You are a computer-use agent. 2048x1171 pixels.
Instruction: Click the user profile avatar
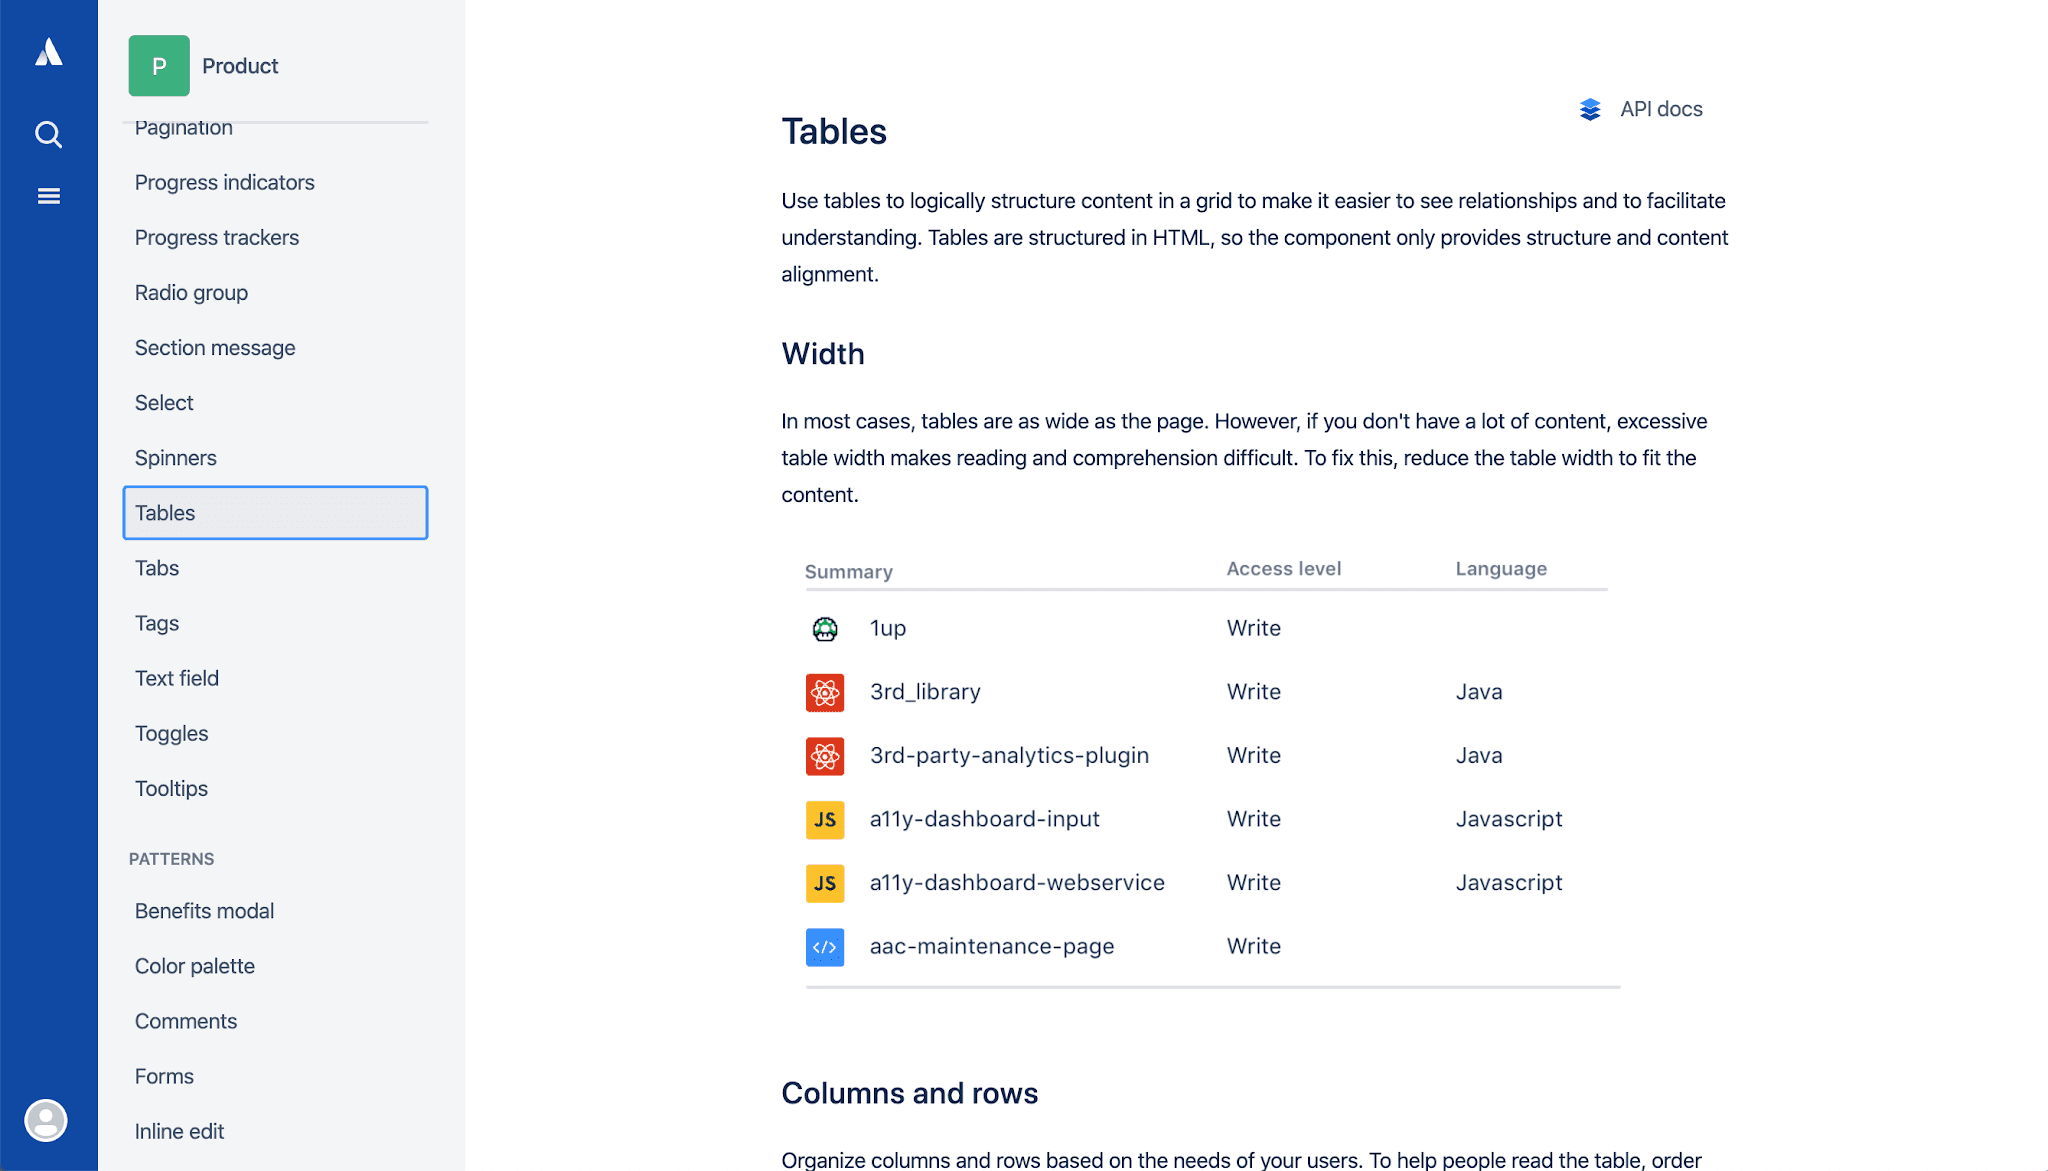pyautogui.click(x=46, y=1120)
